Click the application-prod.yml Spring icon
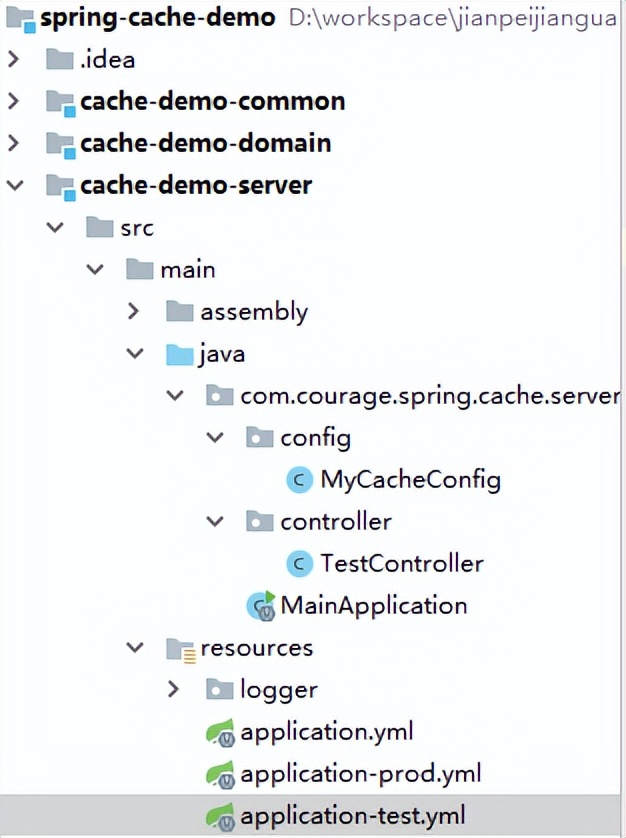This screenshot has width=626, height=838. 220,774
